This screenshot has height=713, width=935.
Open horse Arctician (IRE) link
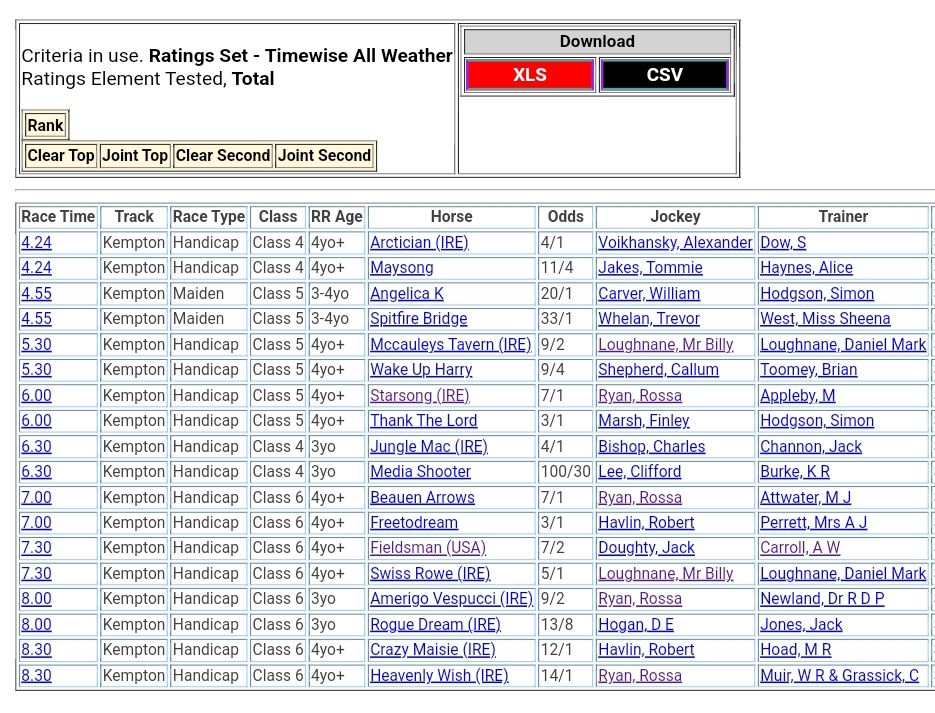tap(419, 243)
